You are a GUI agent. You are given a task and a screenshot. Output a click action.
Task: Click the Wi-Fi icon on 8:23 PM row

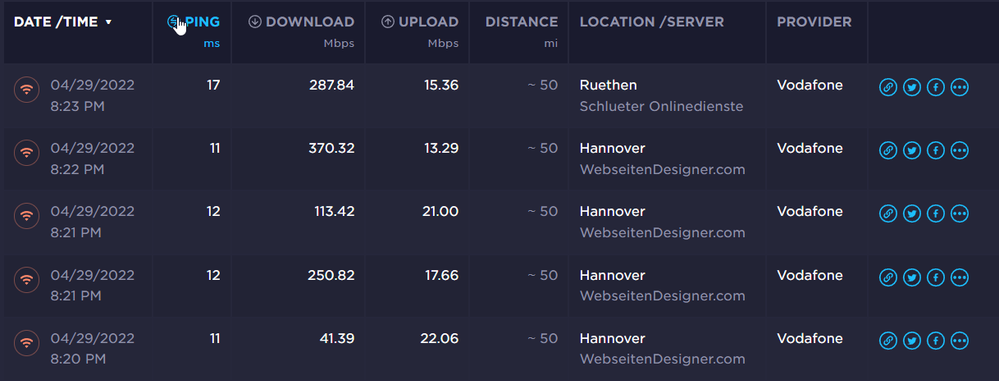26,89
